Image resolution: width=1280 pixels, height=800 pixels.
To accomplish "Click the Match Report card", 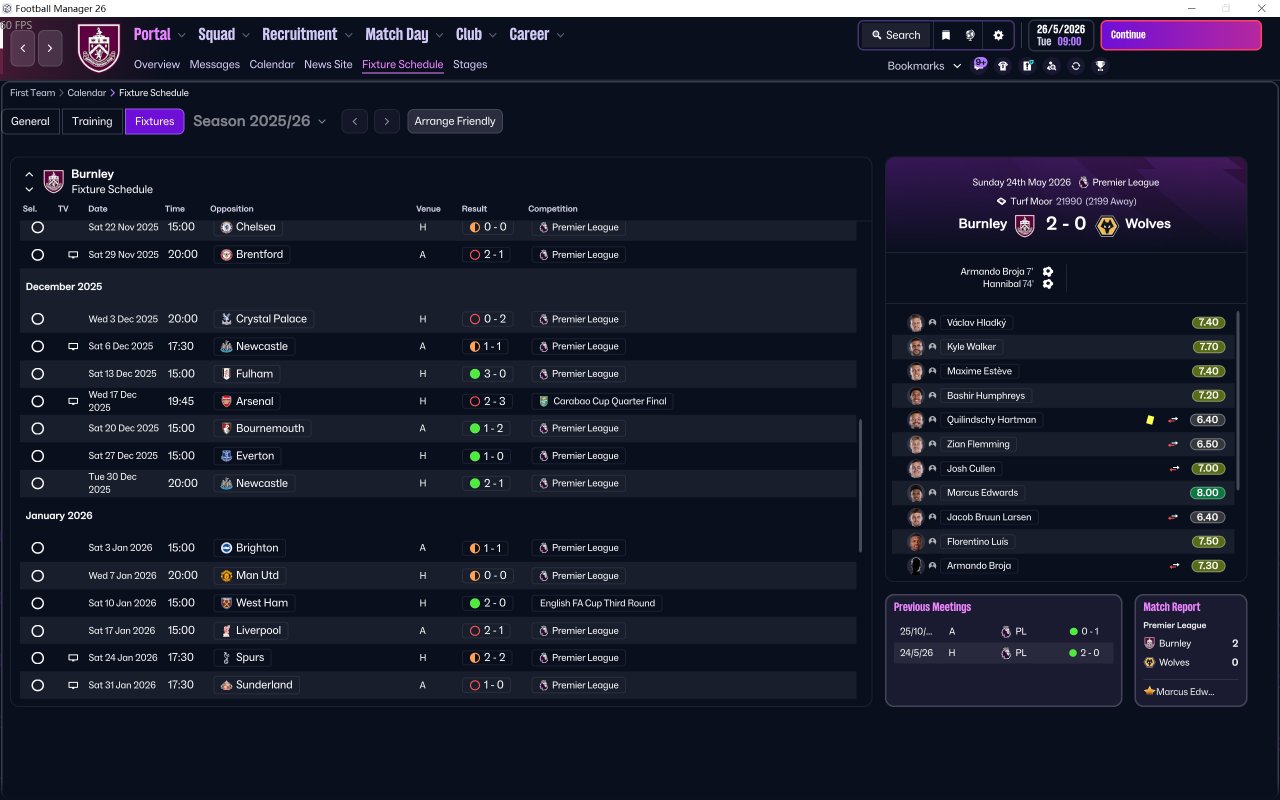I will tap(1191, 651).
